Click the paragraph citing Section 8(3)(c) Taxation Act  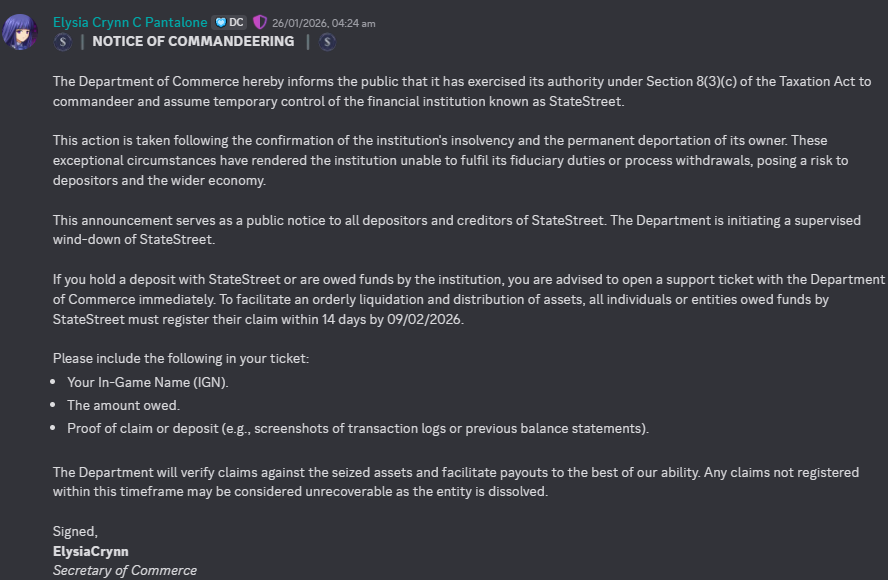[460, 90]
